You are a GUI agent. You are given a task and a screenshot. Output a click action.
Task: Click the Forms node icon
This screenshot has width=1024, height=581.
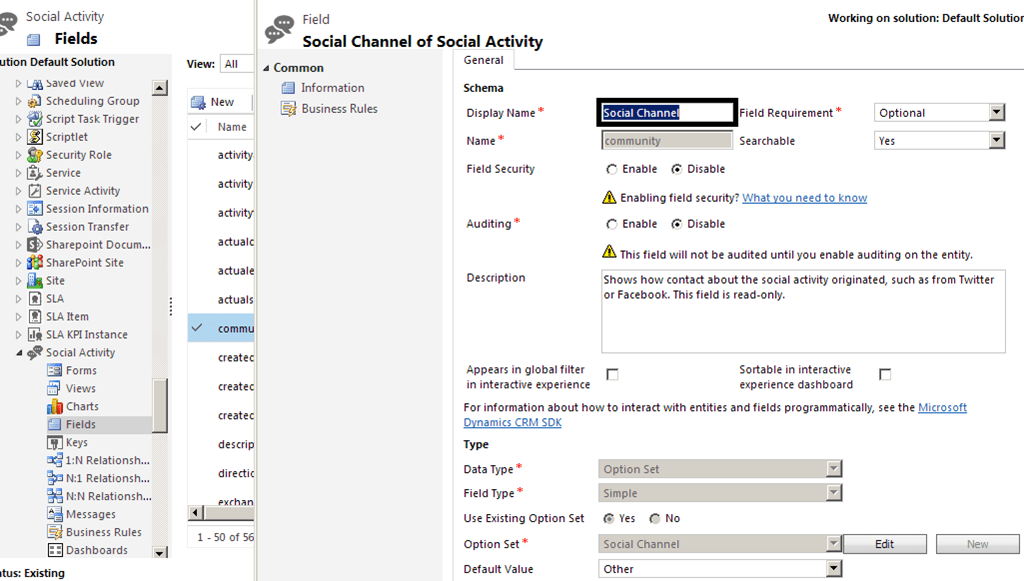pos(55,370)
